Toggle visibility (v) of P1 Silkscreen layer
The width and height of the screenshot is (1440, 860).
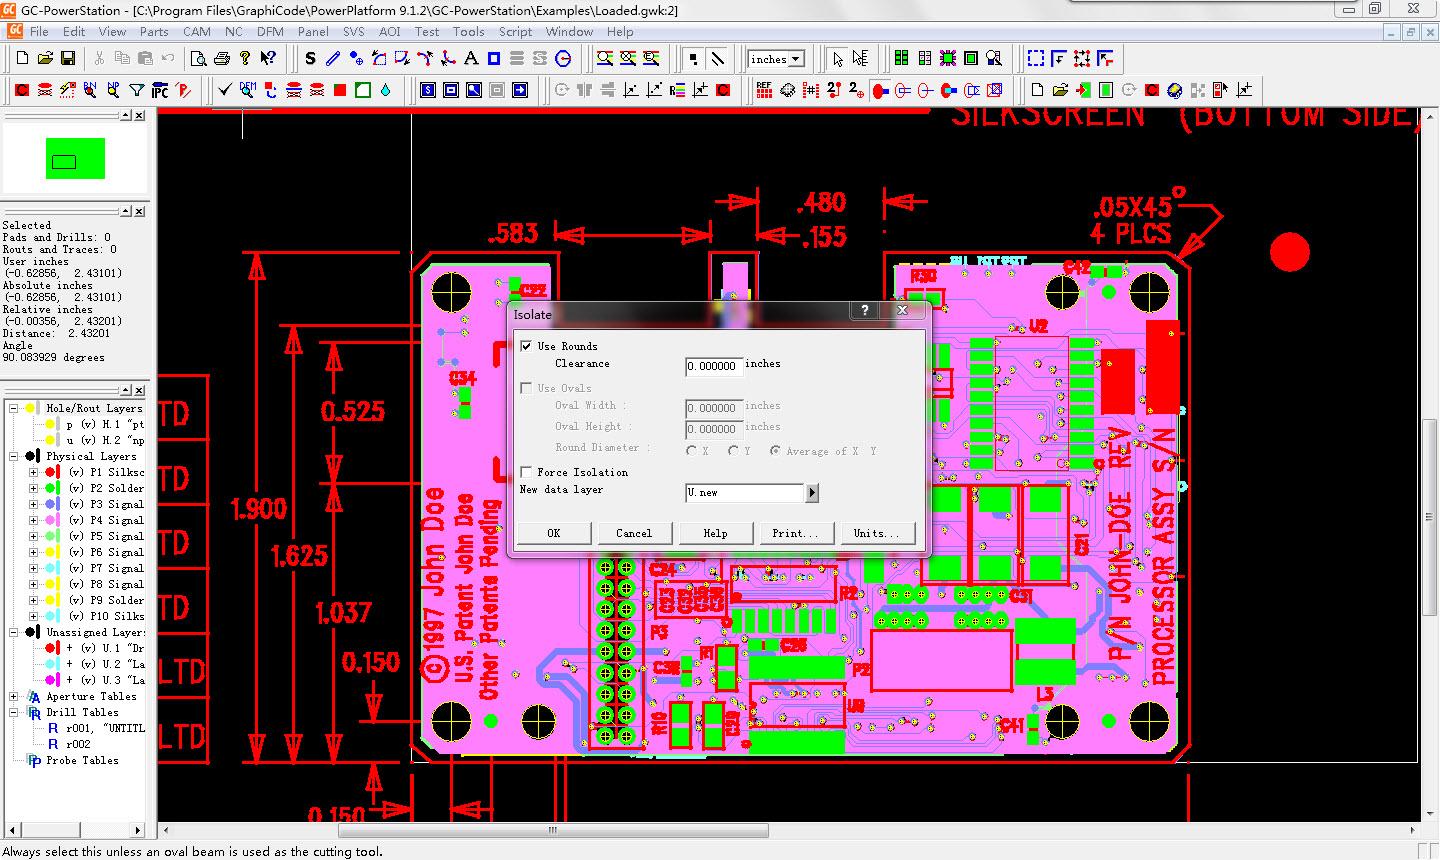point(76,472)
